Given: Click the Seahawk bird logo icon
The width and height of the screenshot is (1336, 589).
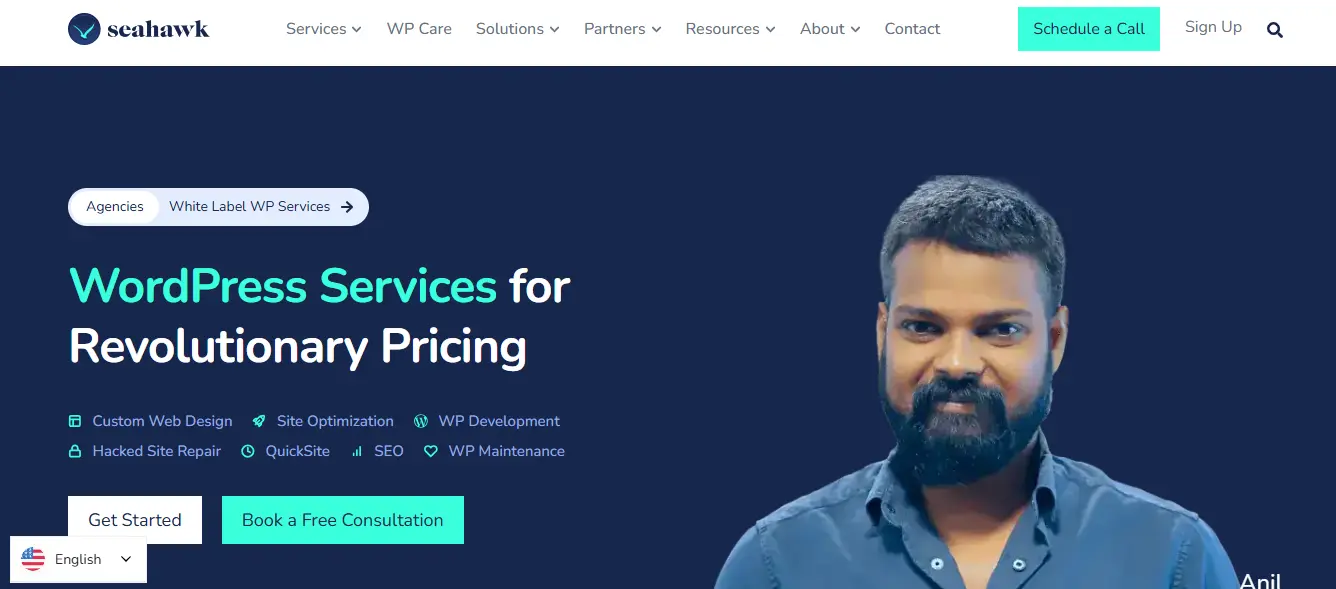Looking at the screenshot, I should [85, 29].
